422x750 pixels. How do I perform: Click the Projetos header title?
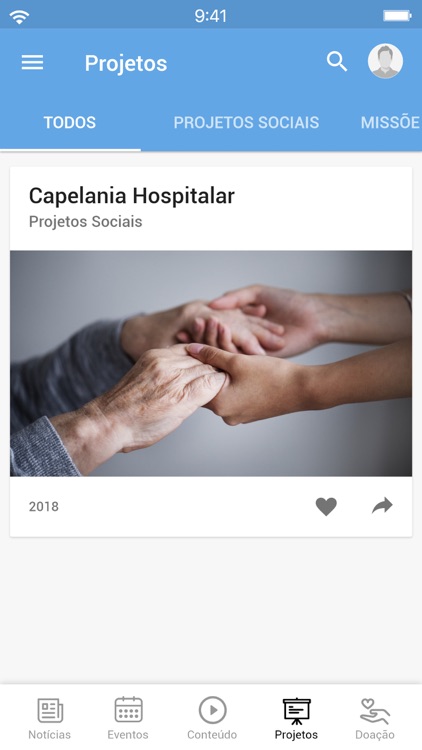pos(126,63)
